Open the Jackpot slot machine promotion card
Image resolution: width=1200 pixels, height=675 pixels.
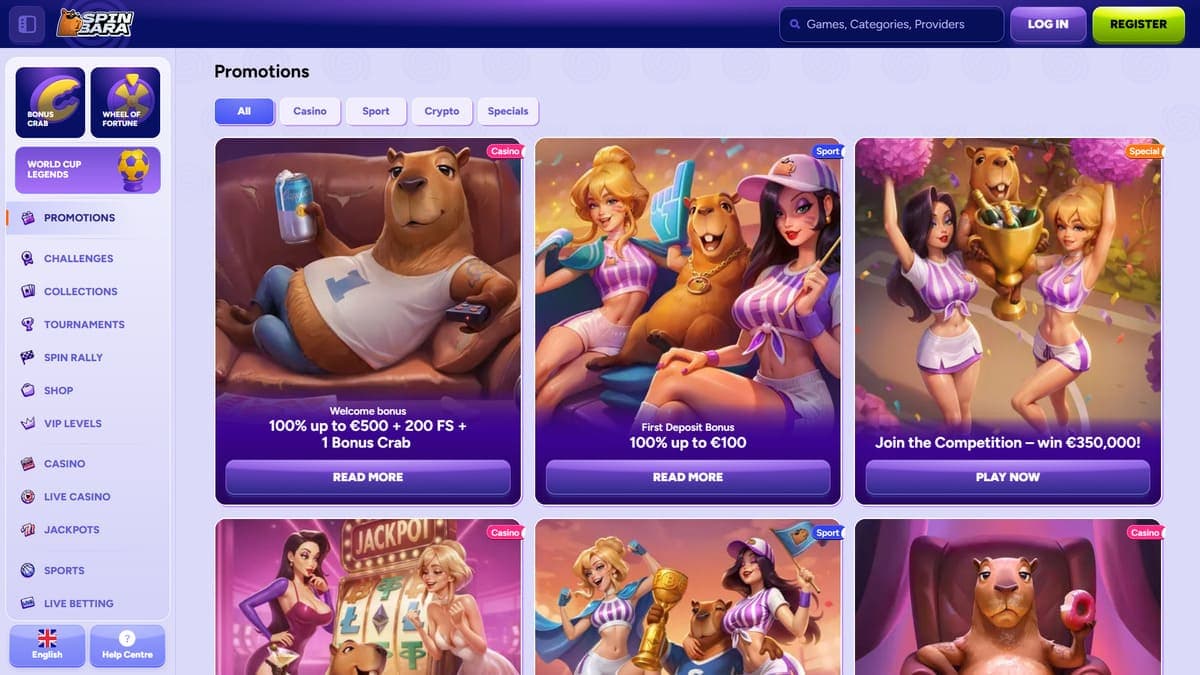[368, 597]
